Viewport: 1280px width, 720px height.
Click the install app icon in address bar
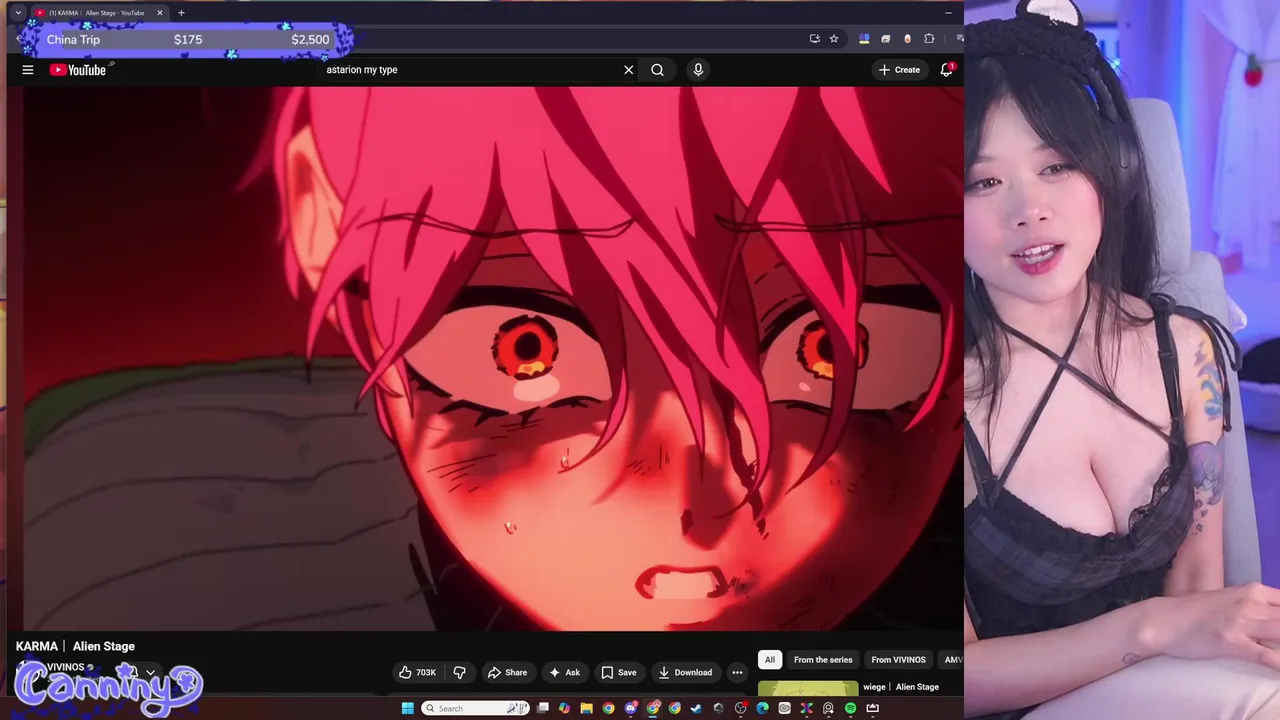click(814, 39)
